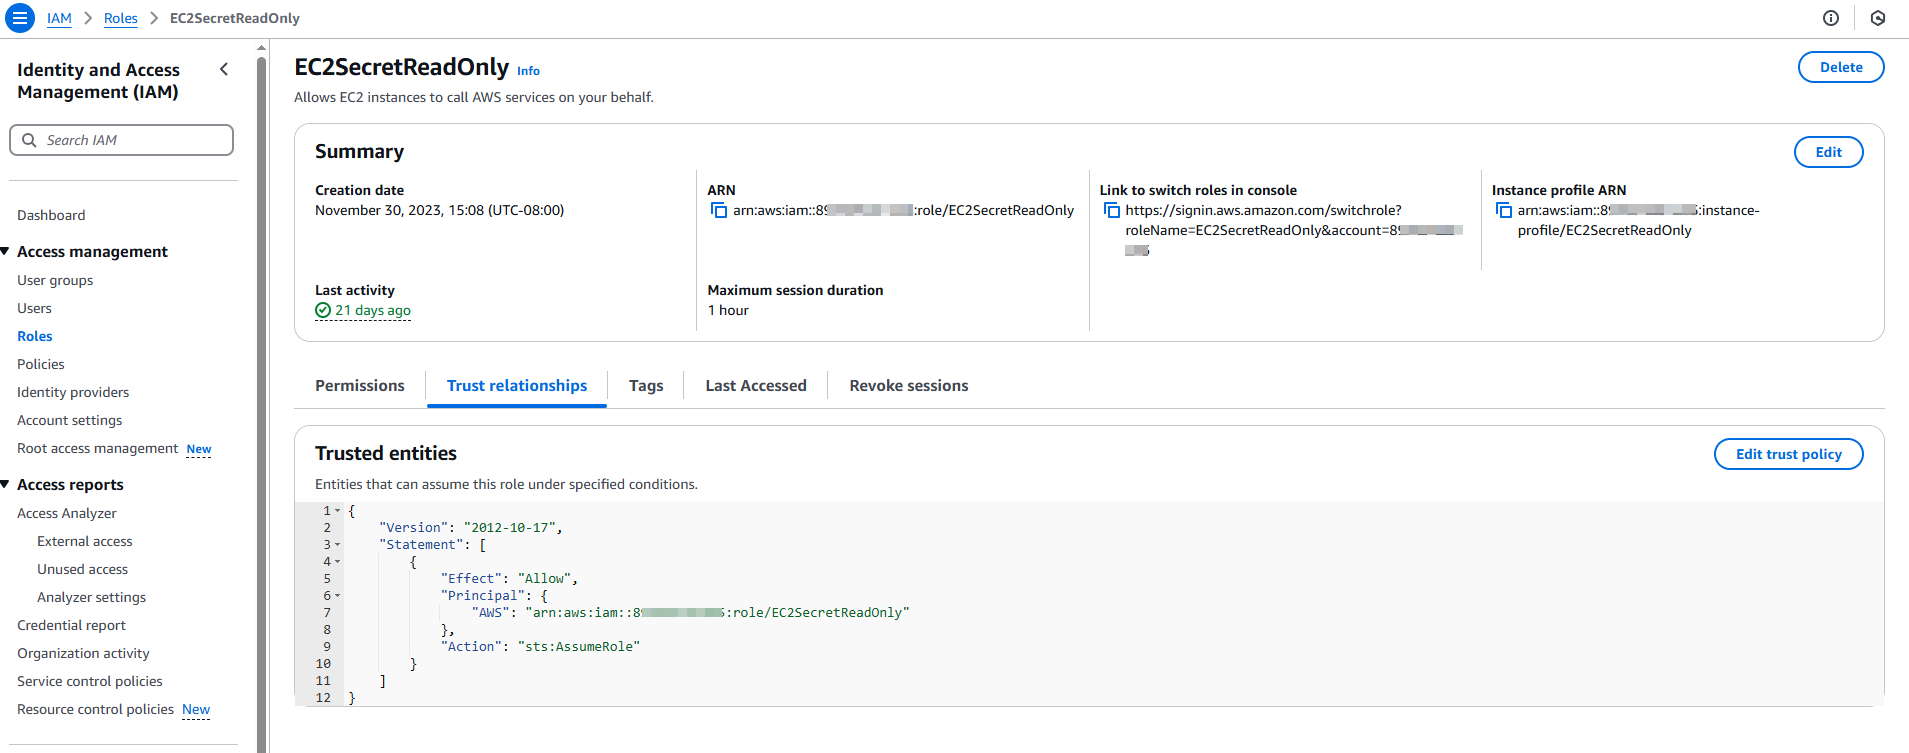The height and width of the screenshot is (753, 1909).
Task: Collapse IAM side navigation with the chevron
Action: (224, 69)
